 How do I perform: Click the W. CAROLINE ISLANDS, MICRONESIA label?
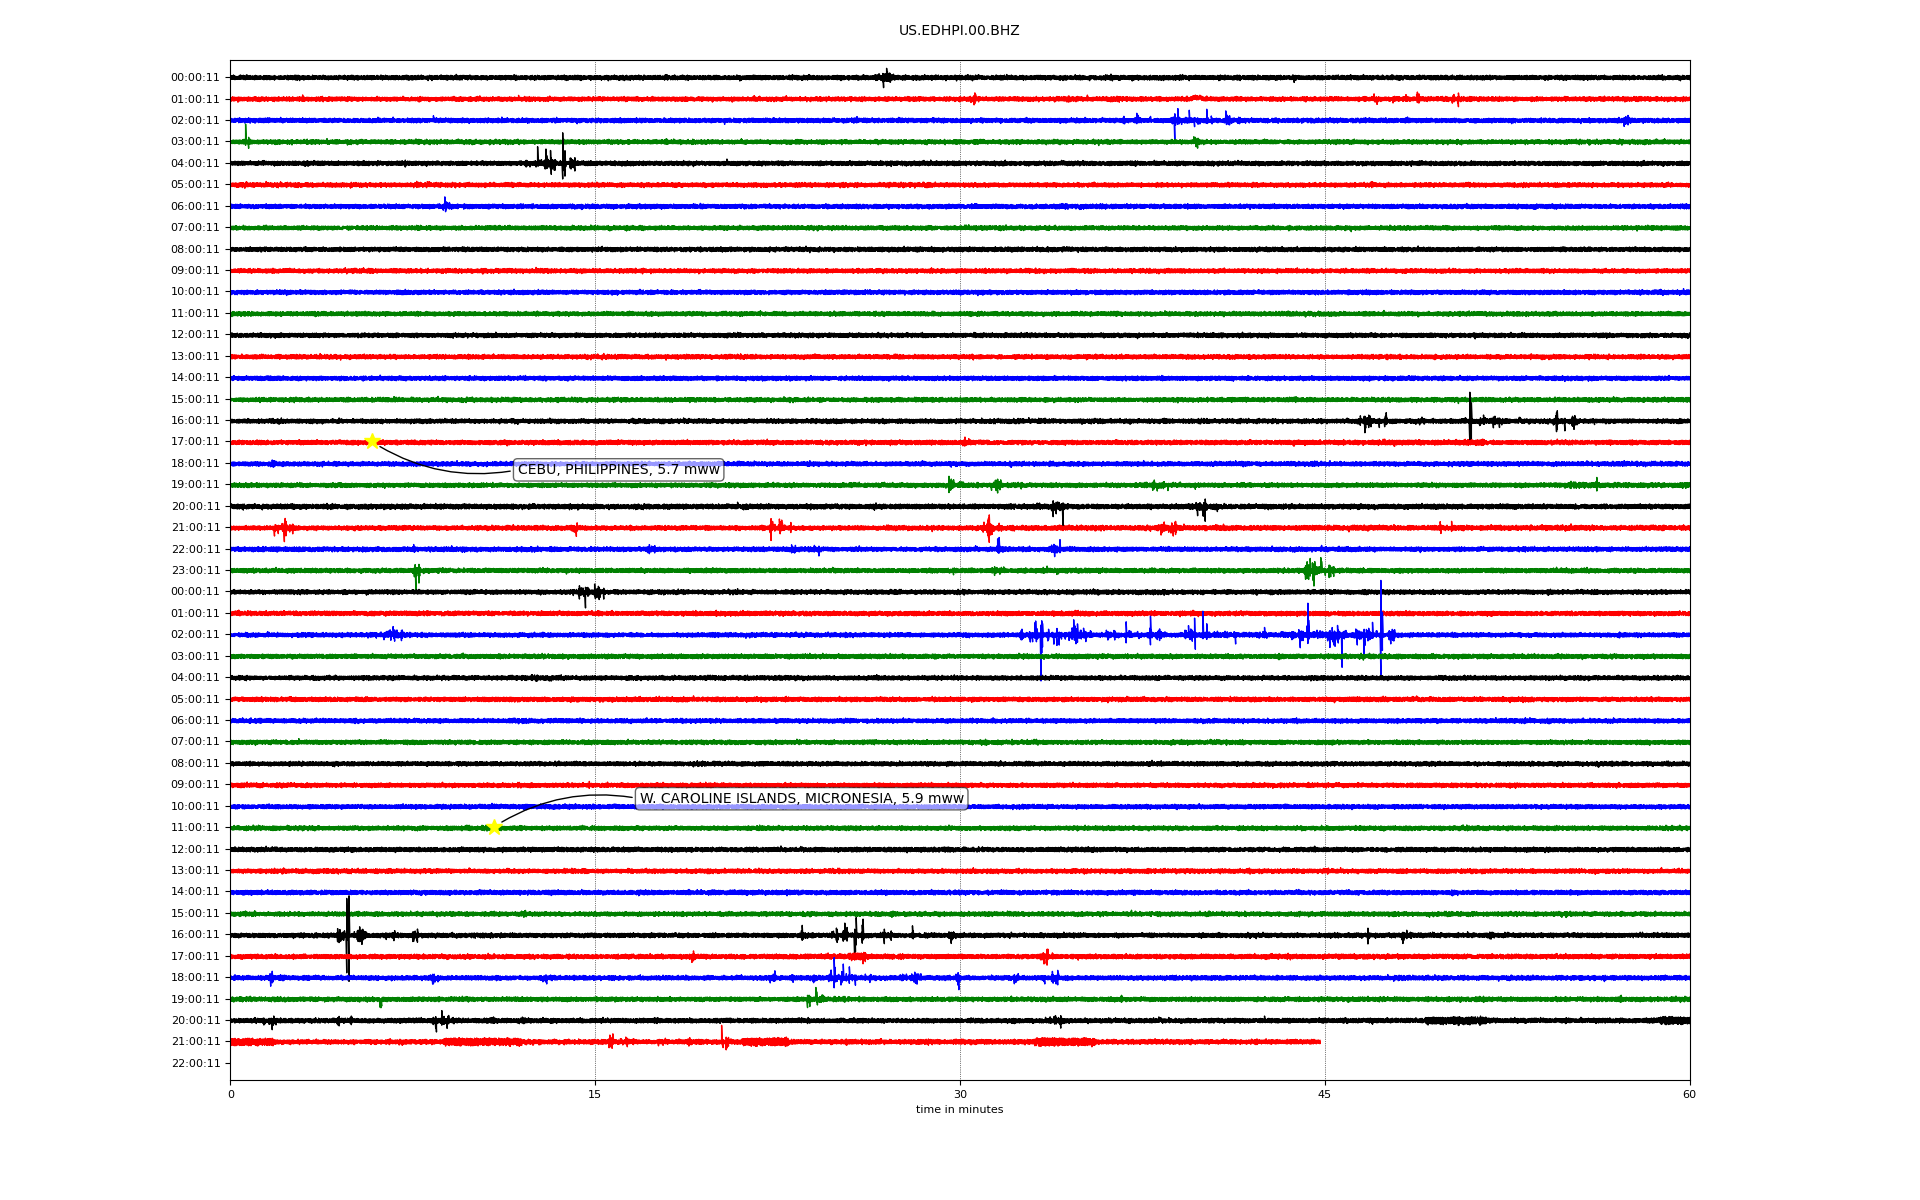point(801,798)
